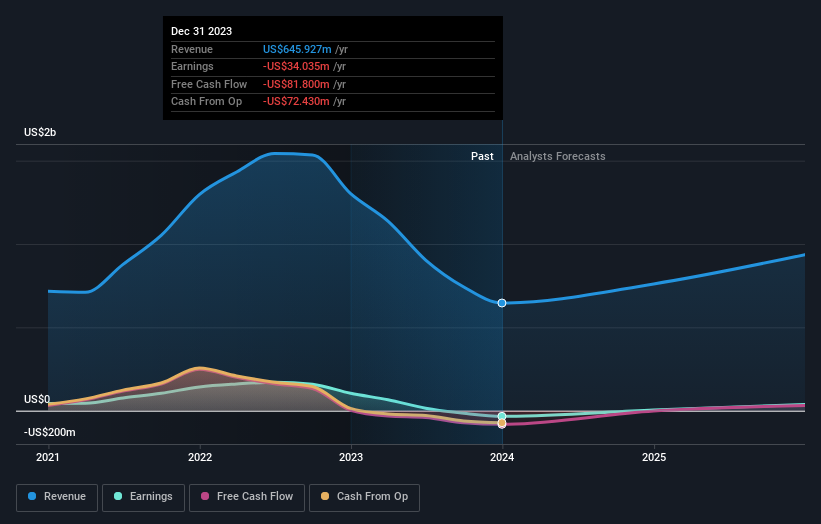The width and height of the screenshot is (821, 524).
Task: Click the US$2b y-axis label
Action: tap(40, 132)
